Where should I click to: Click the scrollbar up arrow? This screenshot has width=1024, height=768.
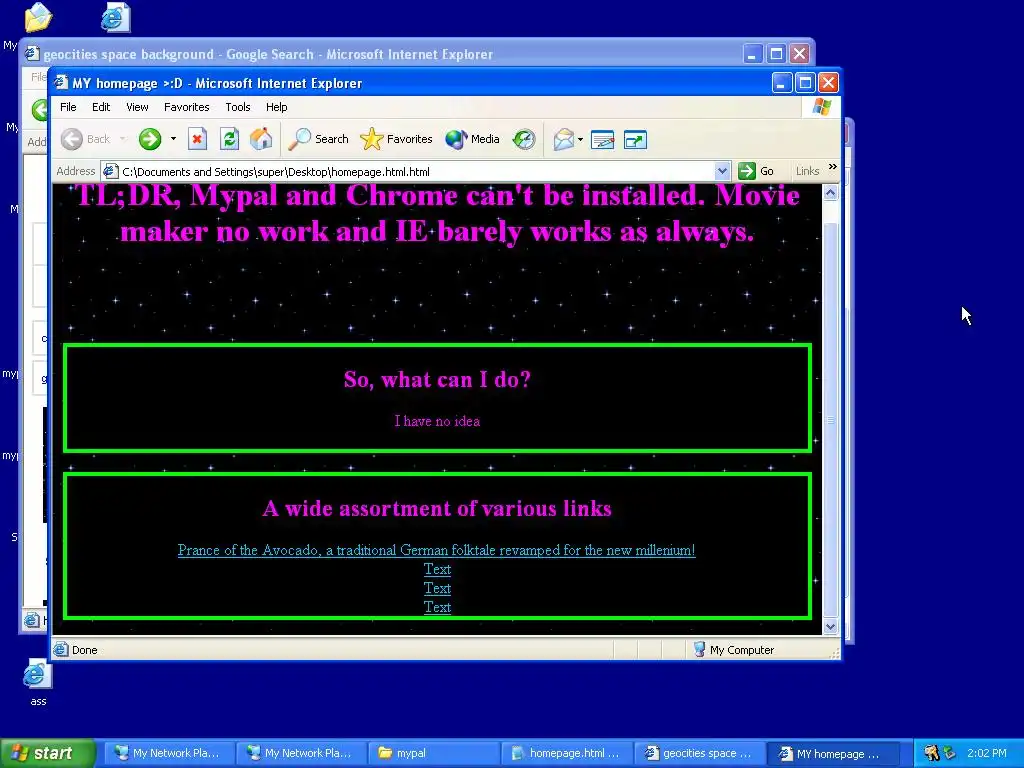pyautogui.click(x=830, y=193)
